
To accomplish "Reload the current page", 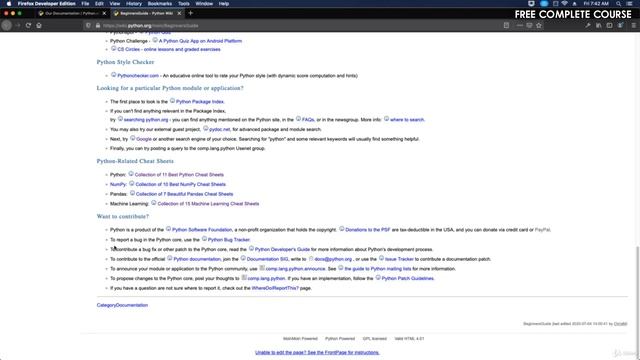I will click(x=28, y=25).
